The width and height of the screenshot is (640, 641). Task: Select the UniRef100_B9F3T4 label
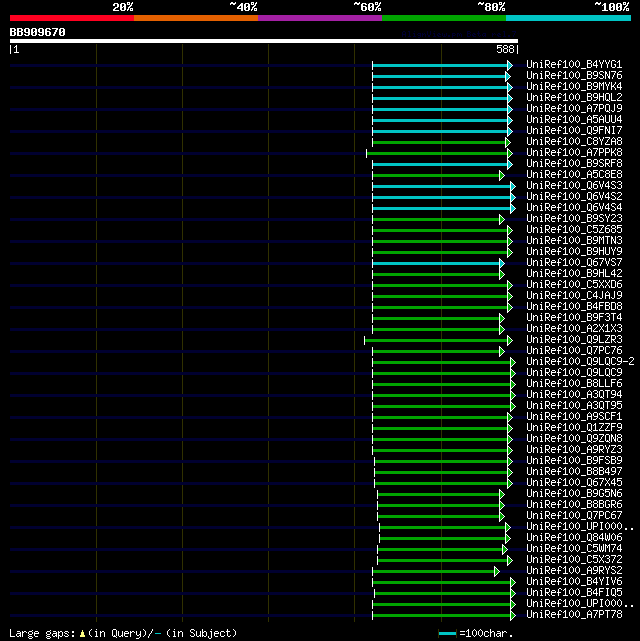click(x=574, y=318)
